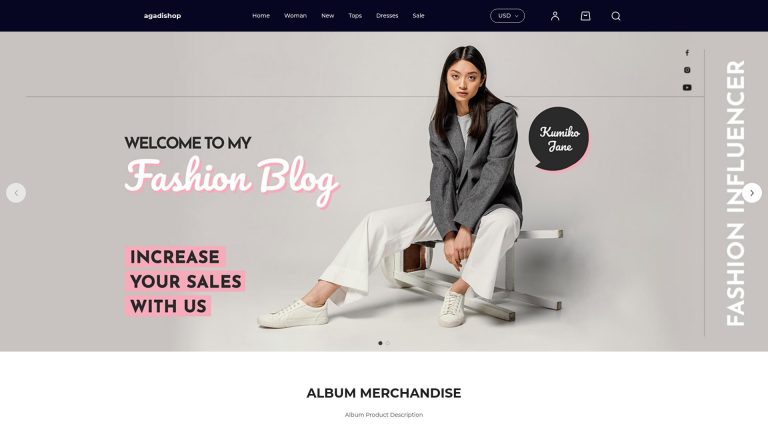Select the first slider pagination dot
768x432 pixels.
[x=380, y=343]
